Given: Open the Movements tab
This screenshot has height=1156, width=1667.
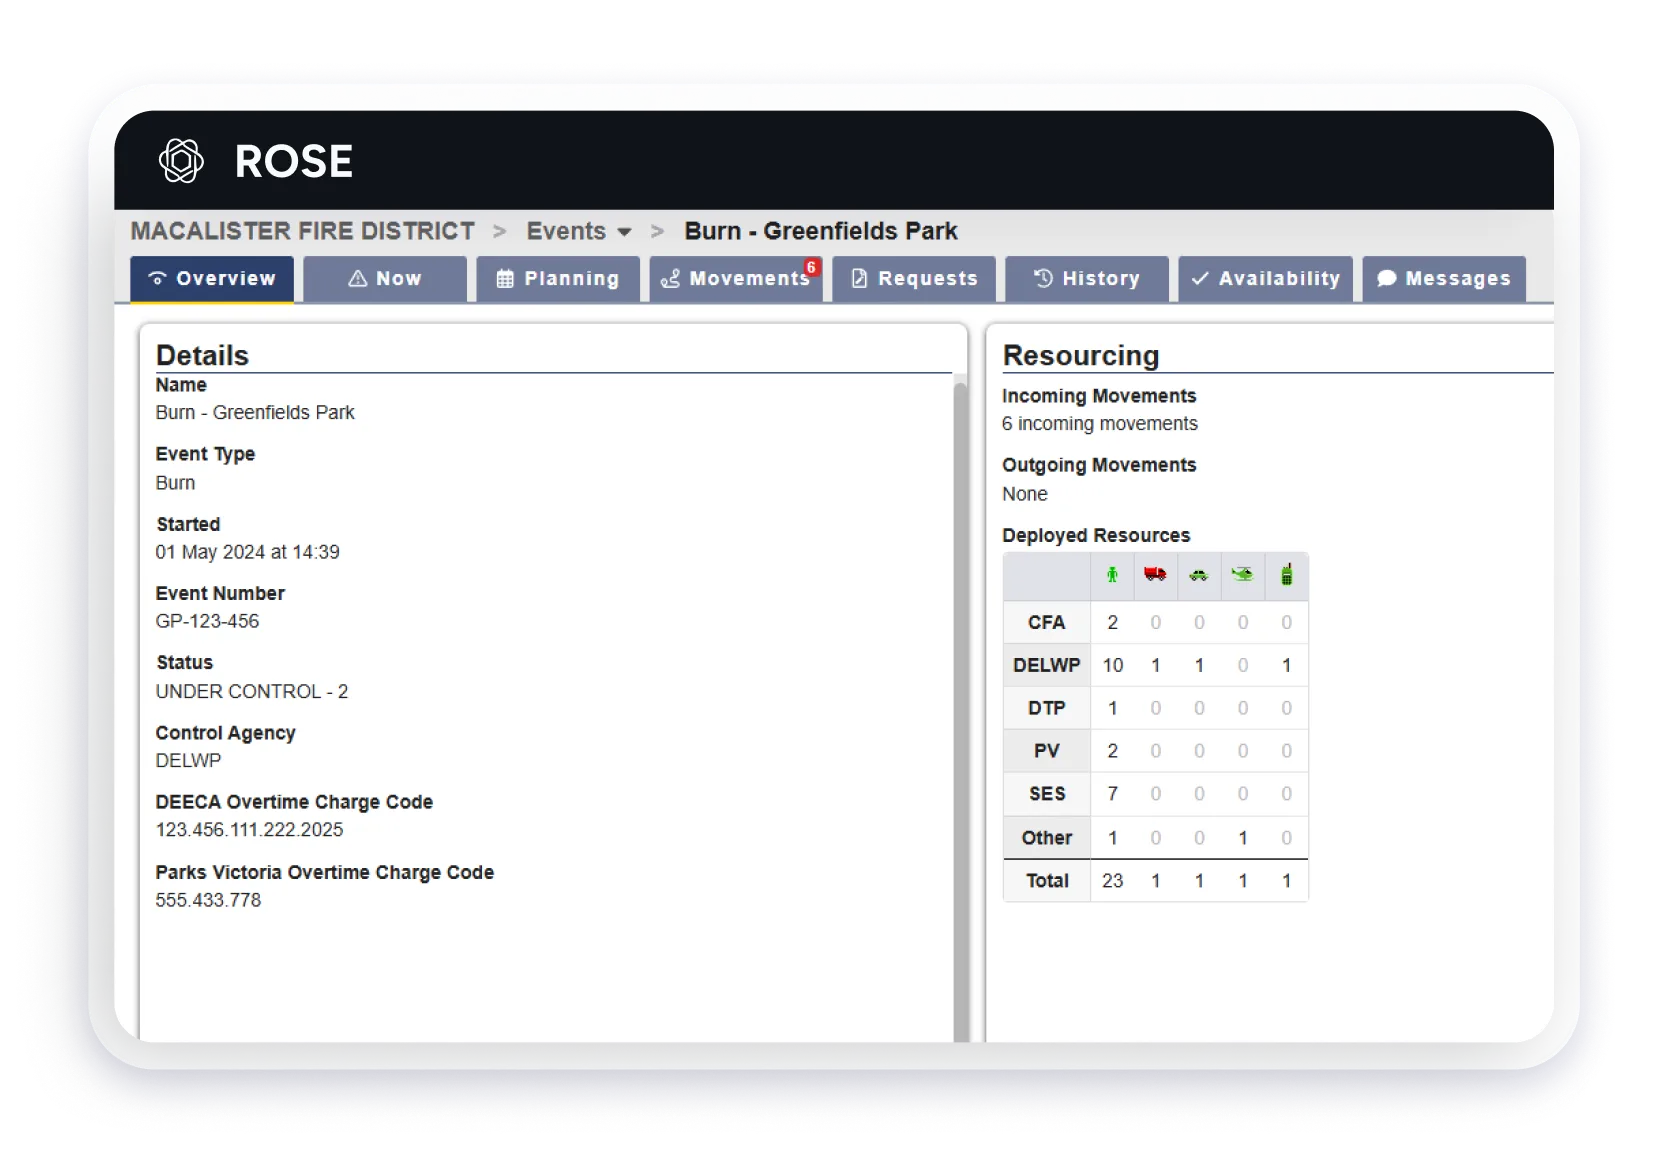Looking at the screenshot, I should (737, 279).
